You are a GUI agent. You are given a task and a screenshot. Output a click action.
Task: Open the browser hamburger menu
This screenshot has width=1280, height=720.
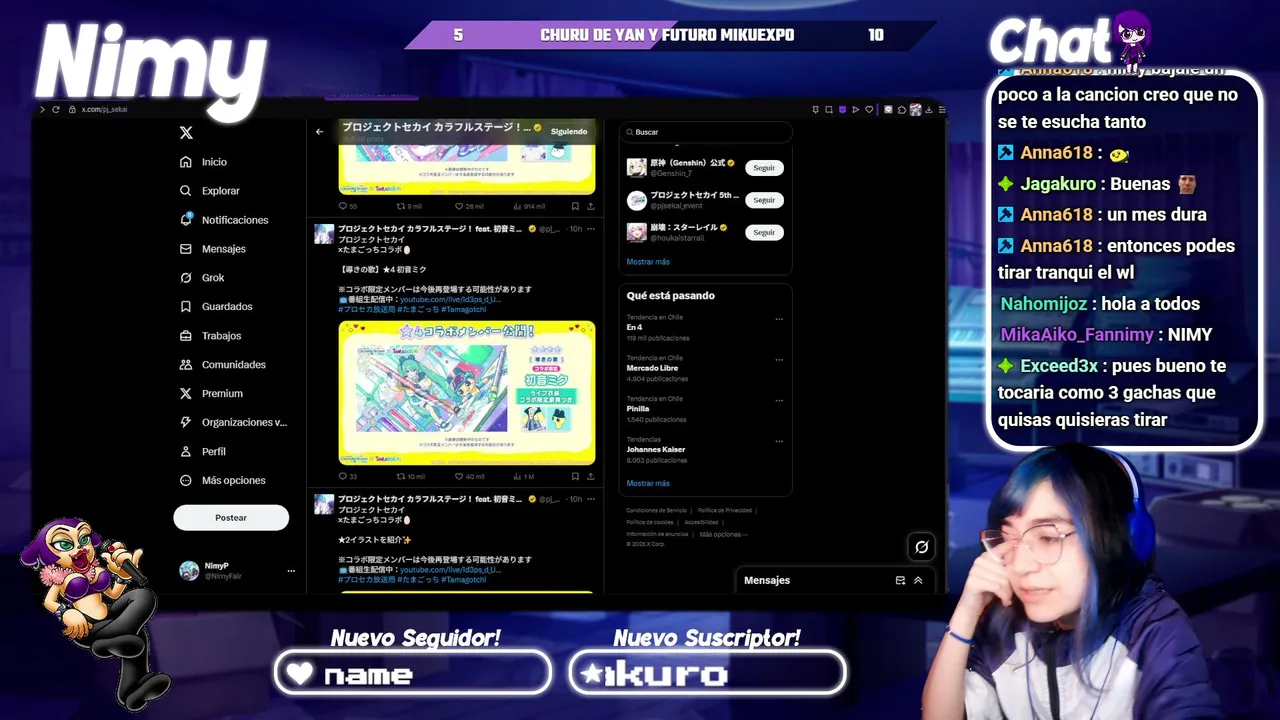[x=941, y=109]
